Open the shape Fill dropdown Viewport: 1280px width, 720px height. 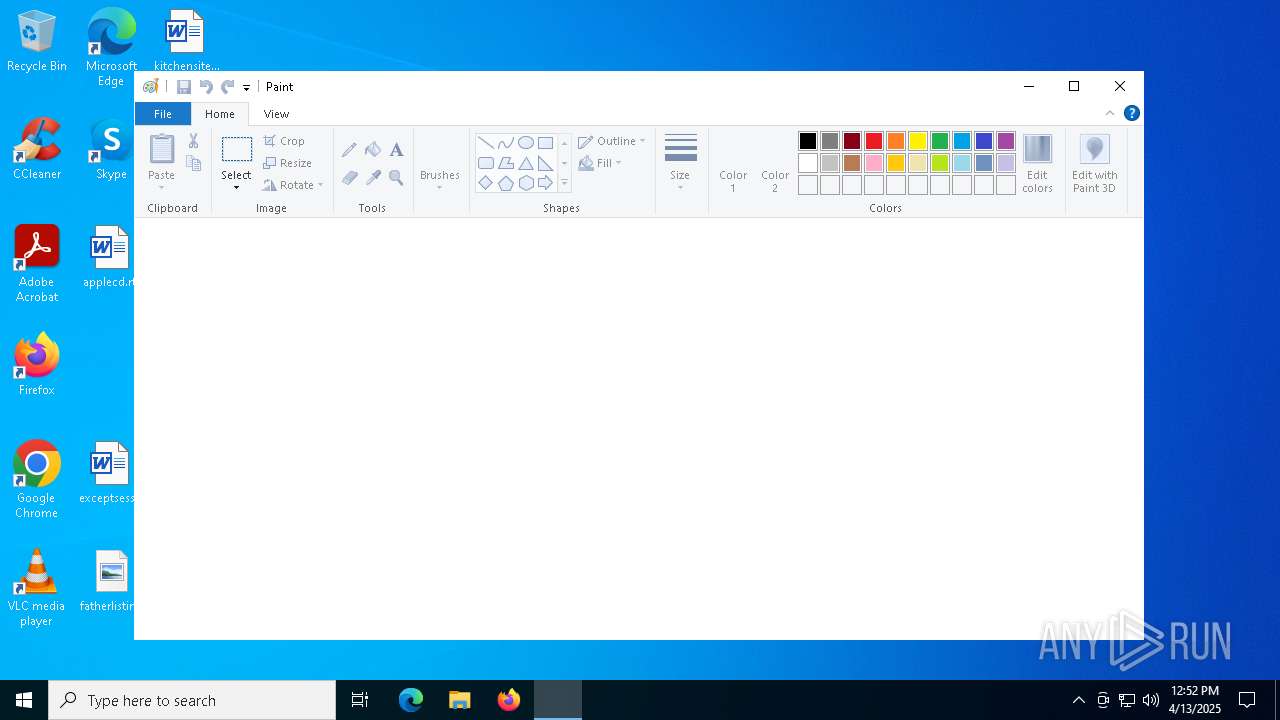(600, 163)
